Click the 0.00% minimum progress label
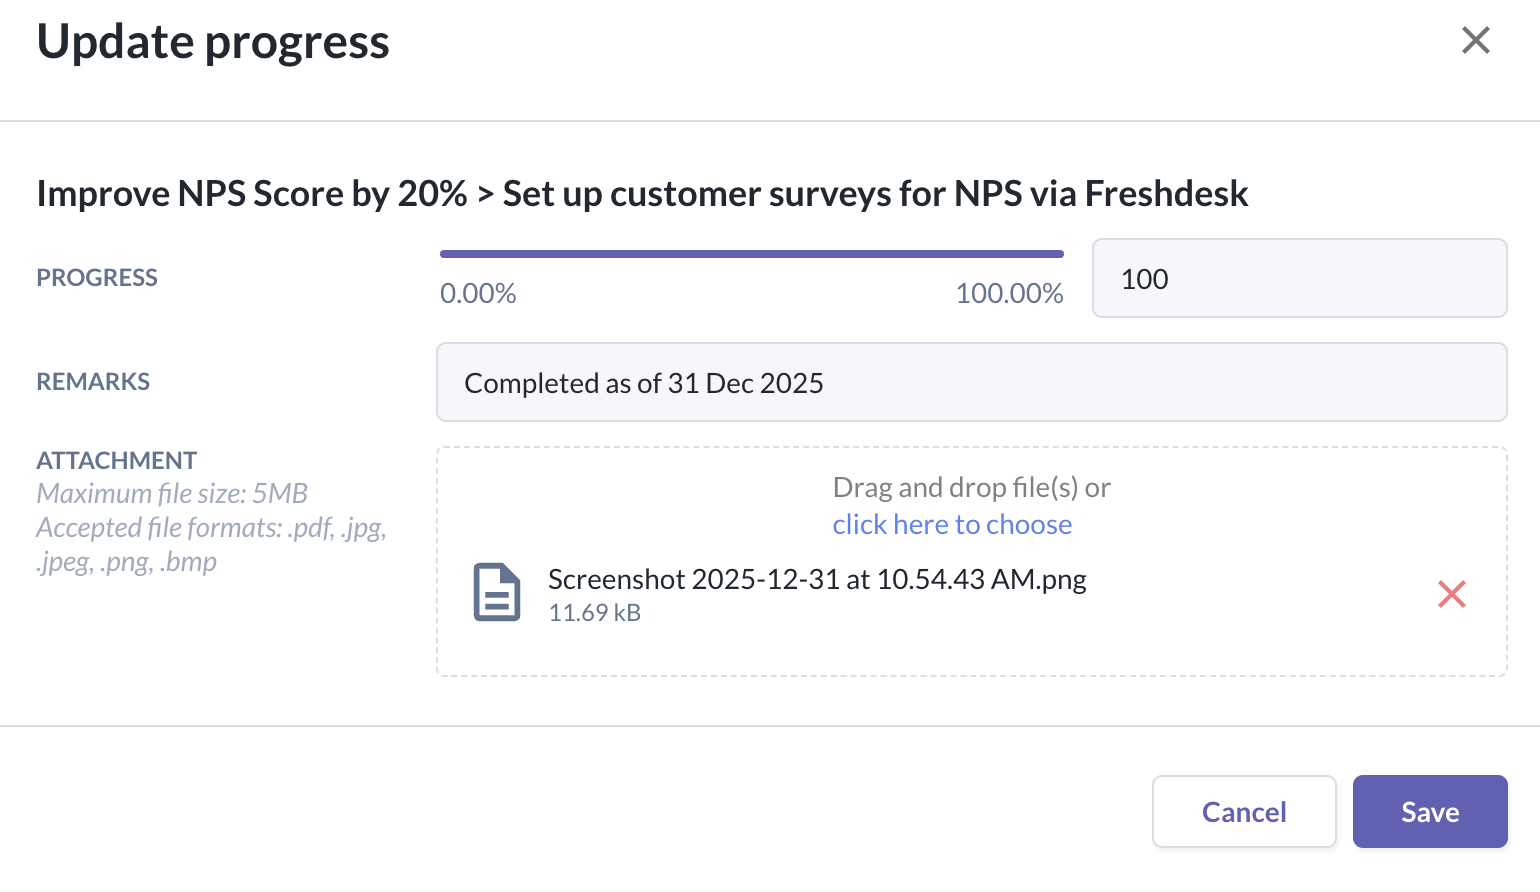1540x892 pixels. pyautogui.click(x=478, y=294)
